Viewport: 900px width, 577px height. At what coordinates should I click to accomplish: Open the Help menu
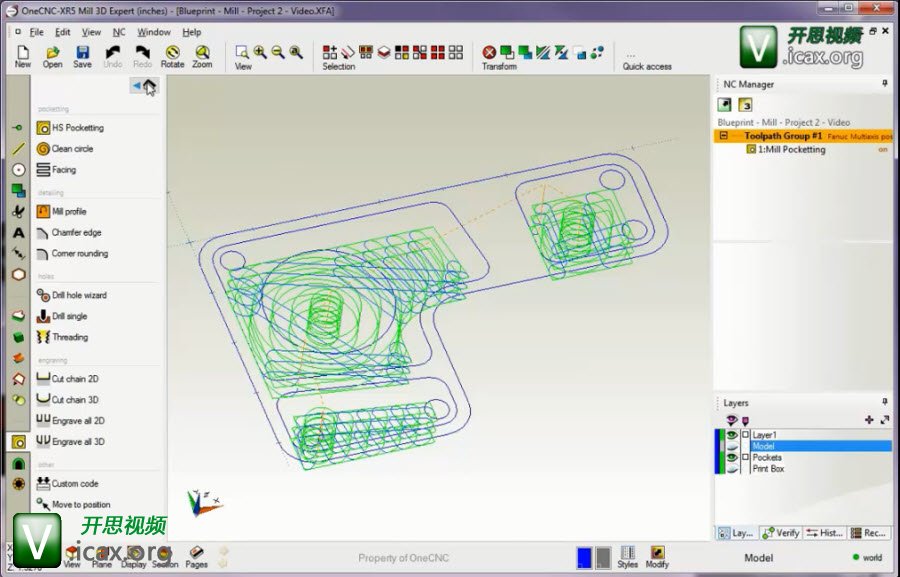point(192,32)
